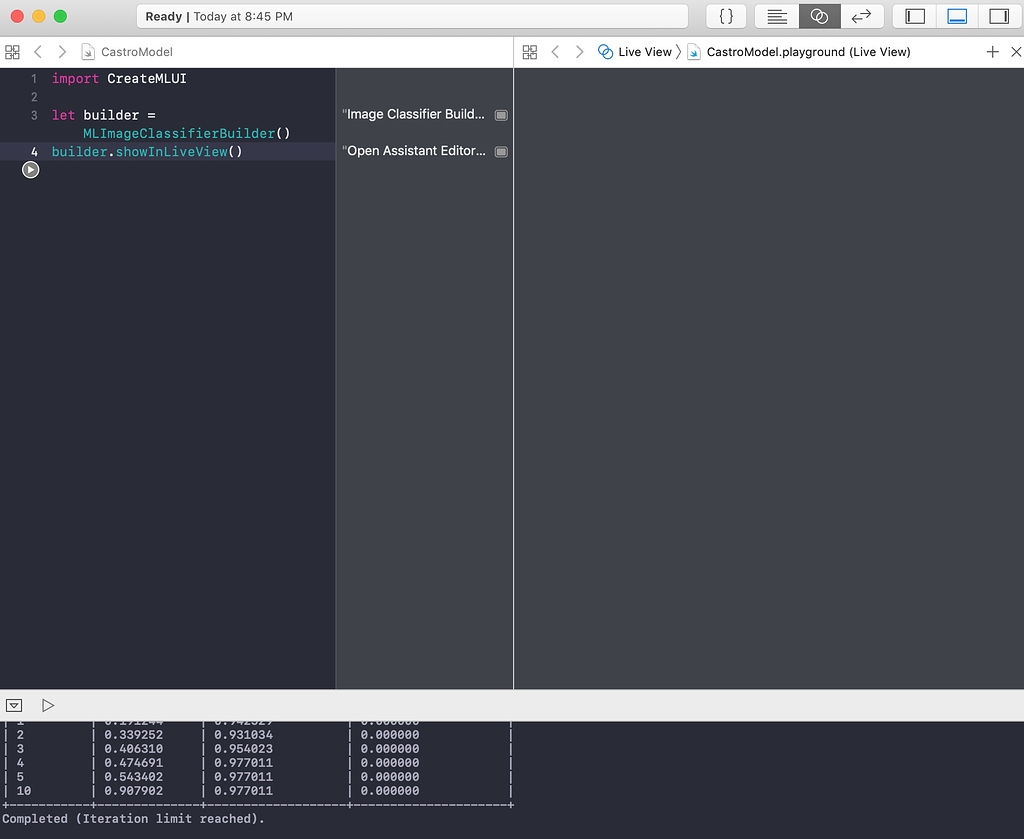The height and width of the screenshot is (839, 1024).
Task: Click Completed (Iteration limit reached) message
Action: point(133,819)
